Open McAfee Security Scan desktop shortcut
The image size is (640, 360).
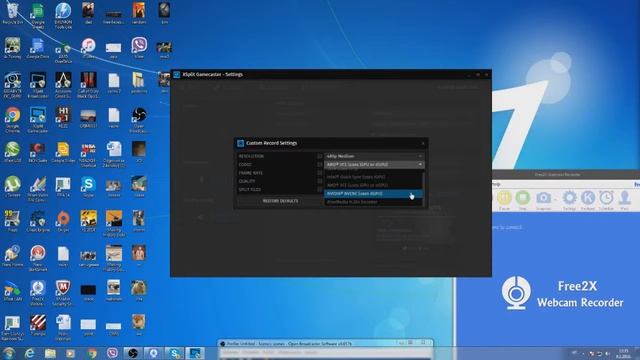63,293
